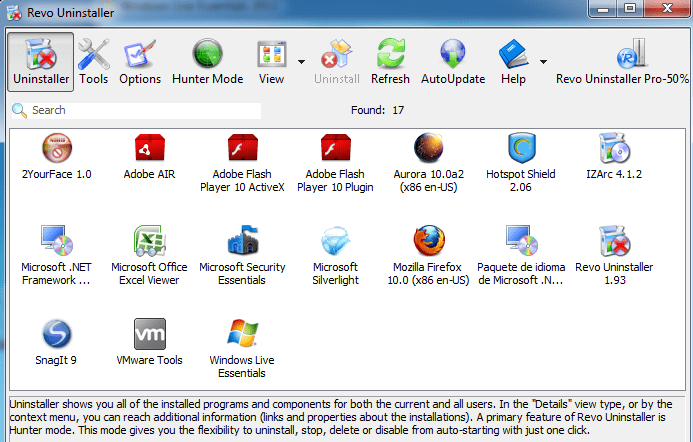The width and height of the screenshot is (693, 442).
Task: Select Hotspot Shield 2.06 icon
Action: pyautogui.click(x=521, y=148)
